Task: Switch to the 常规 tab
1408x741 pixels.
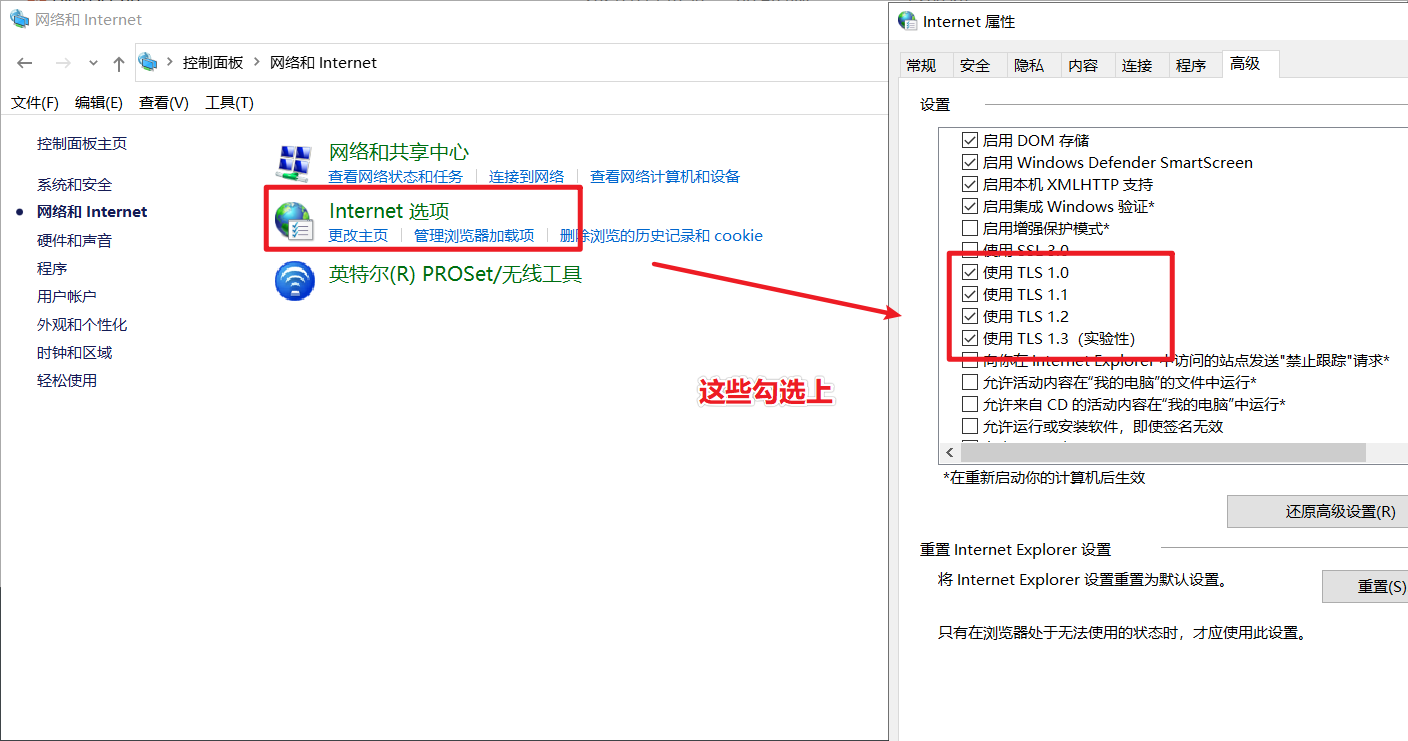Action: (921, 65)
